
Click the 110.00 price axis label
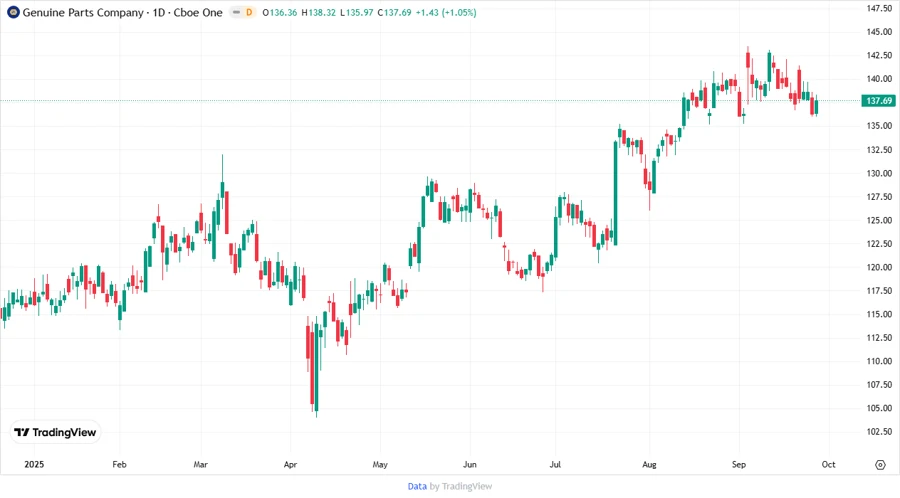pyautogui.click(x=879, y=361)
